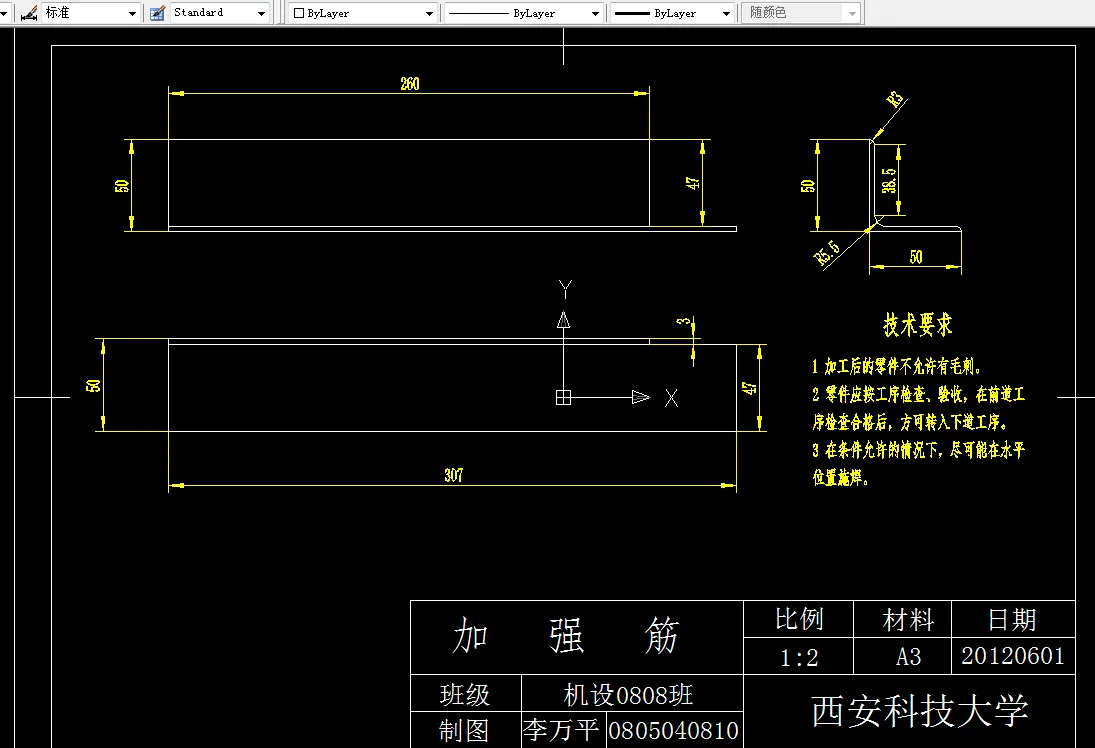Click the UCS X axis label
The height and width of the screenshot is (748, 1095).
click(671, 398)
